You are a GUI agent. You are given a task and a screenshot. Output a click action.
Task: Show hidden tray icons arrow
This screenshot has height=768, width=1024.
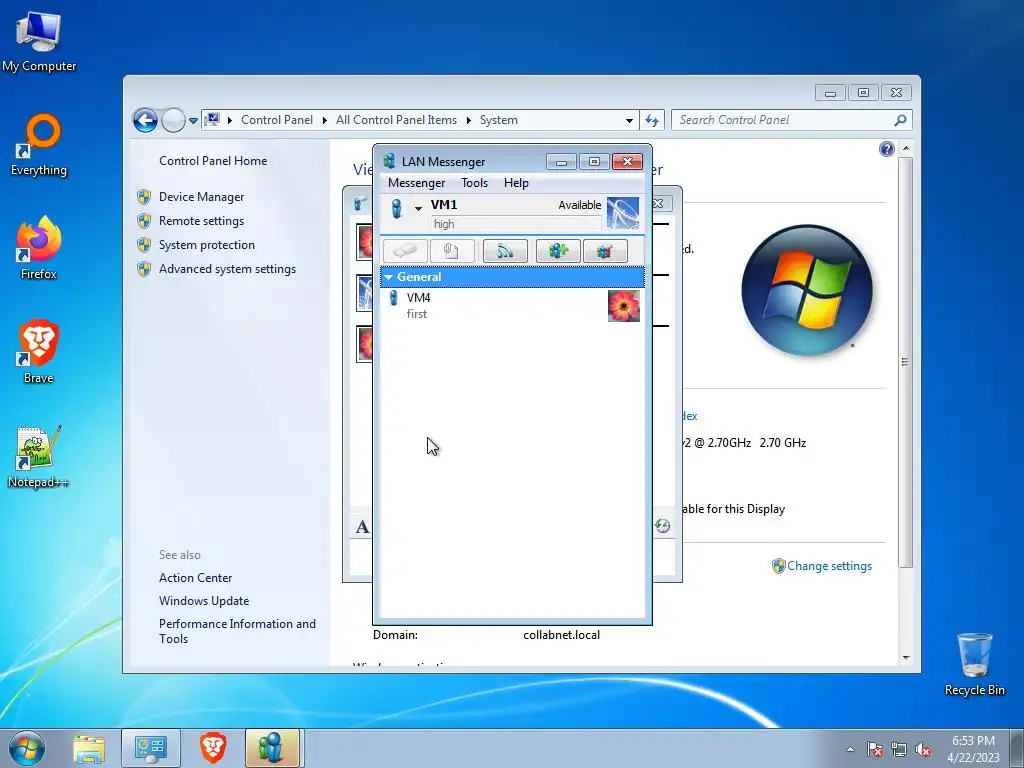(x=850, y=749)
